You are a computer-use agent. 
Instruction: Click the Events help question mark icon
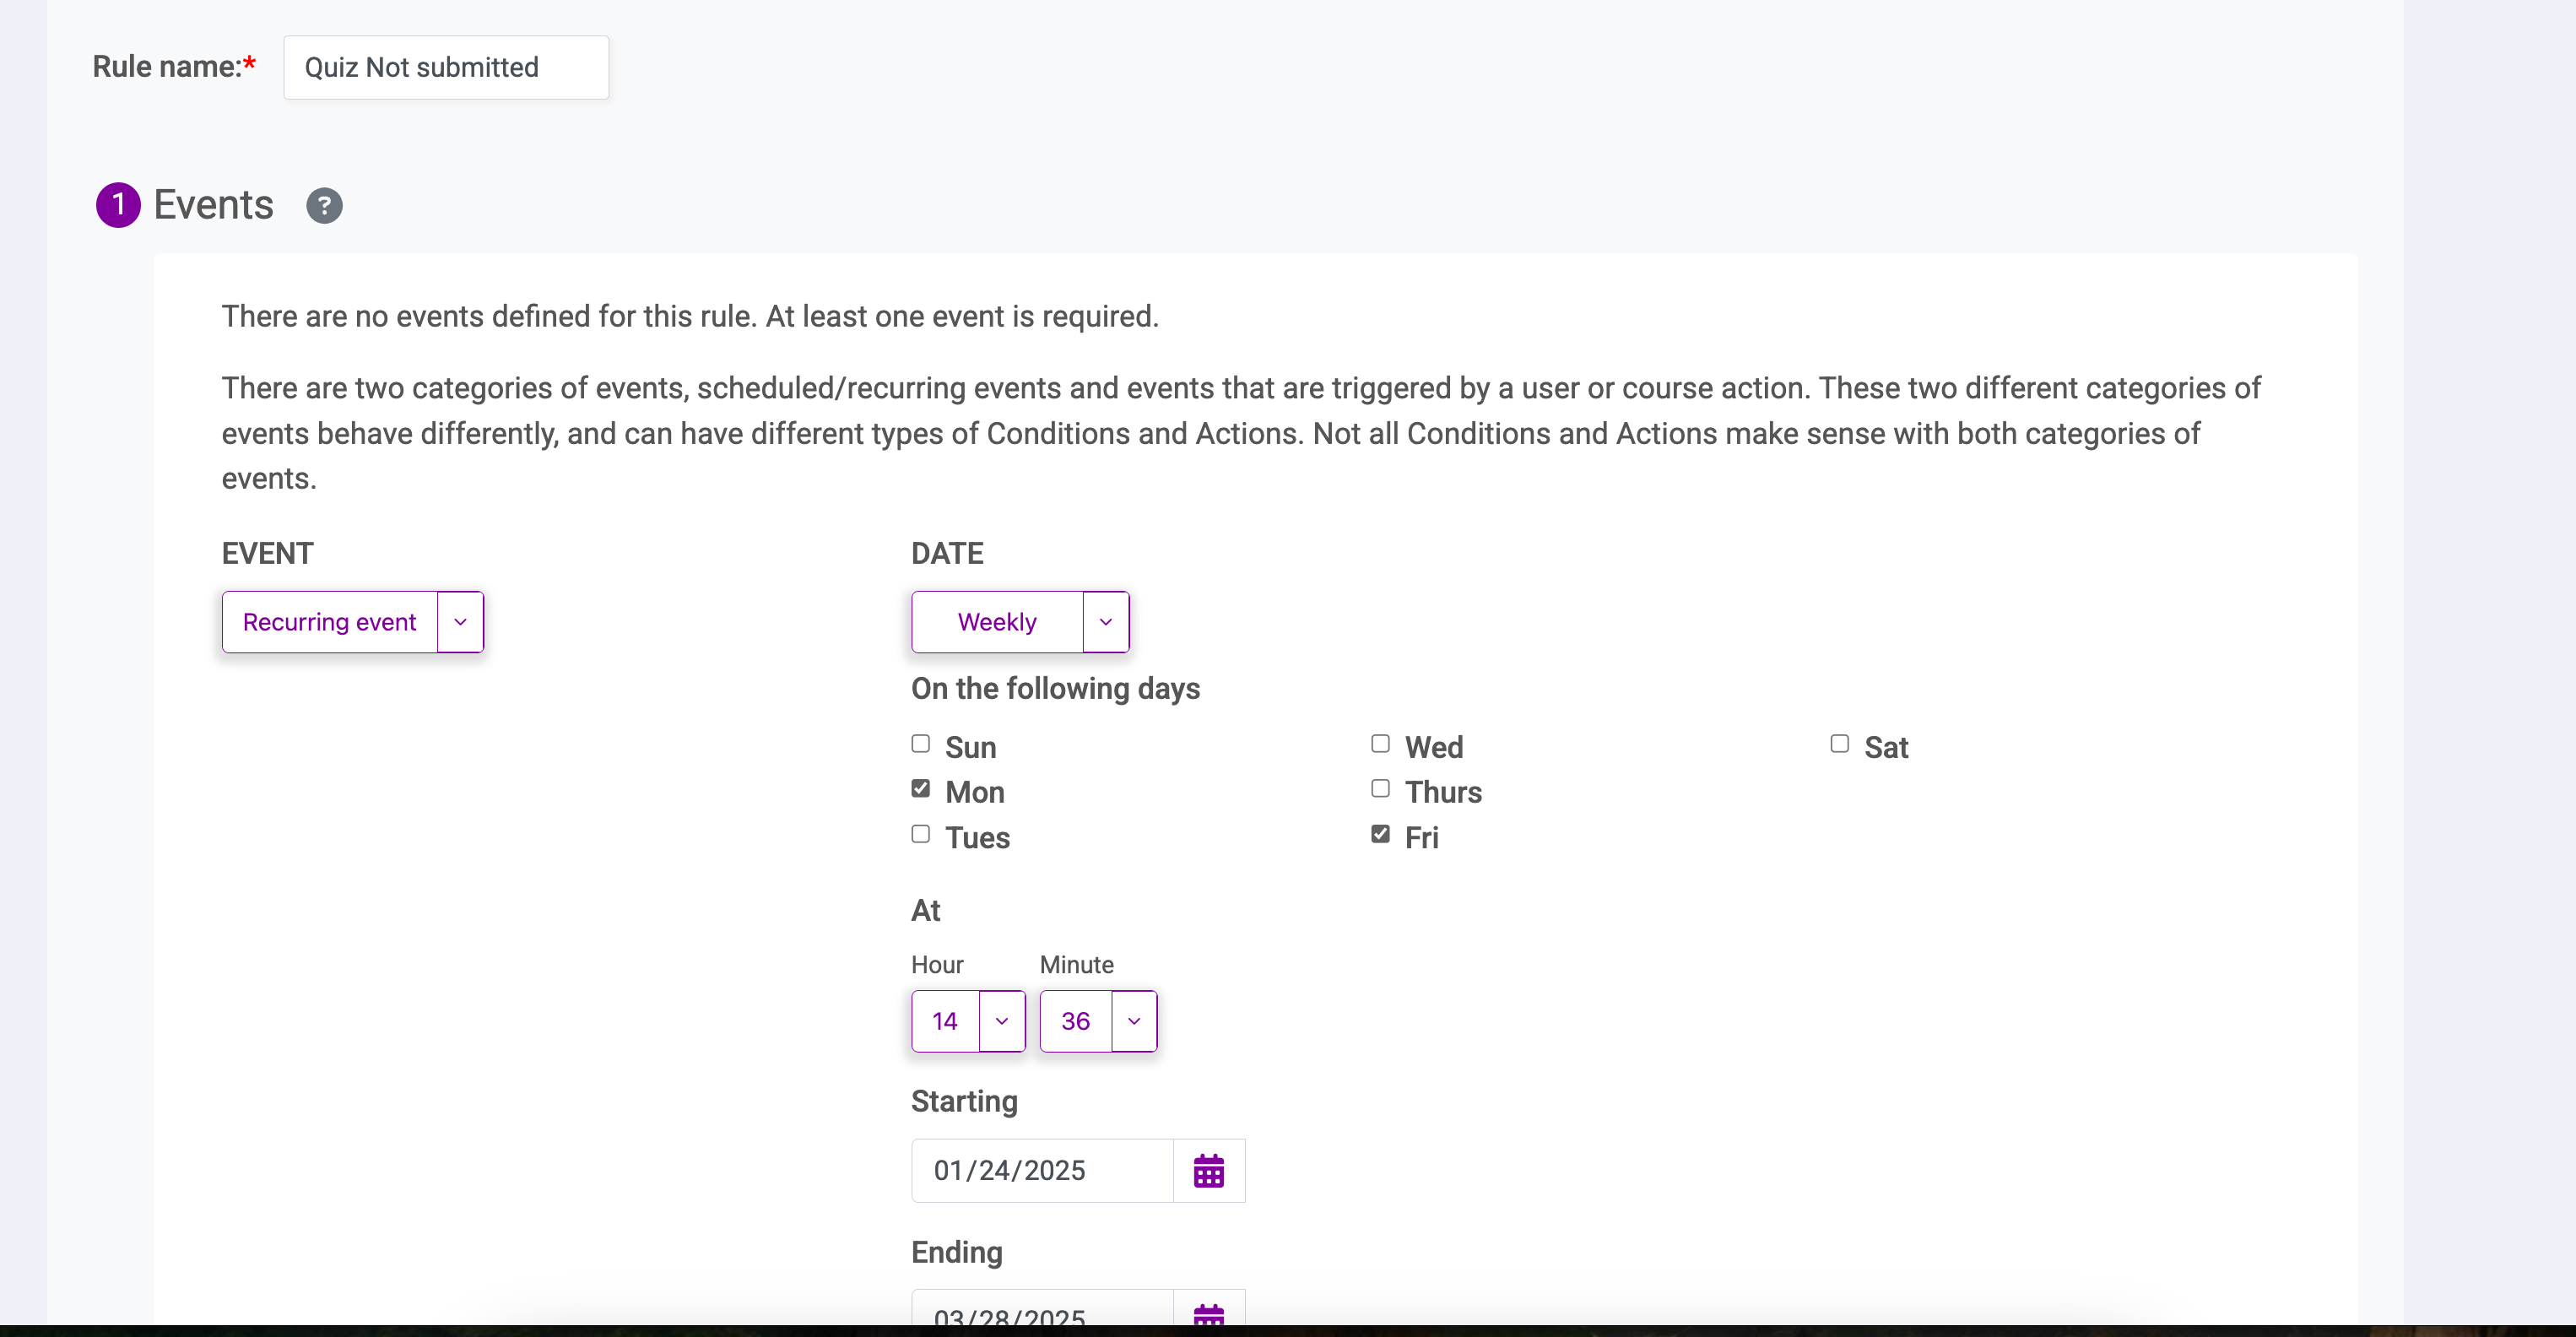point(324,205)
